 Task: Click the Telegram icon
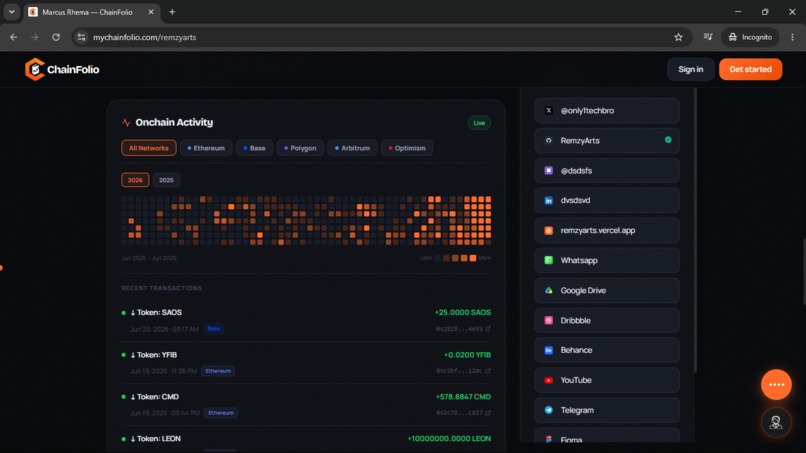(x=548, y=410)
